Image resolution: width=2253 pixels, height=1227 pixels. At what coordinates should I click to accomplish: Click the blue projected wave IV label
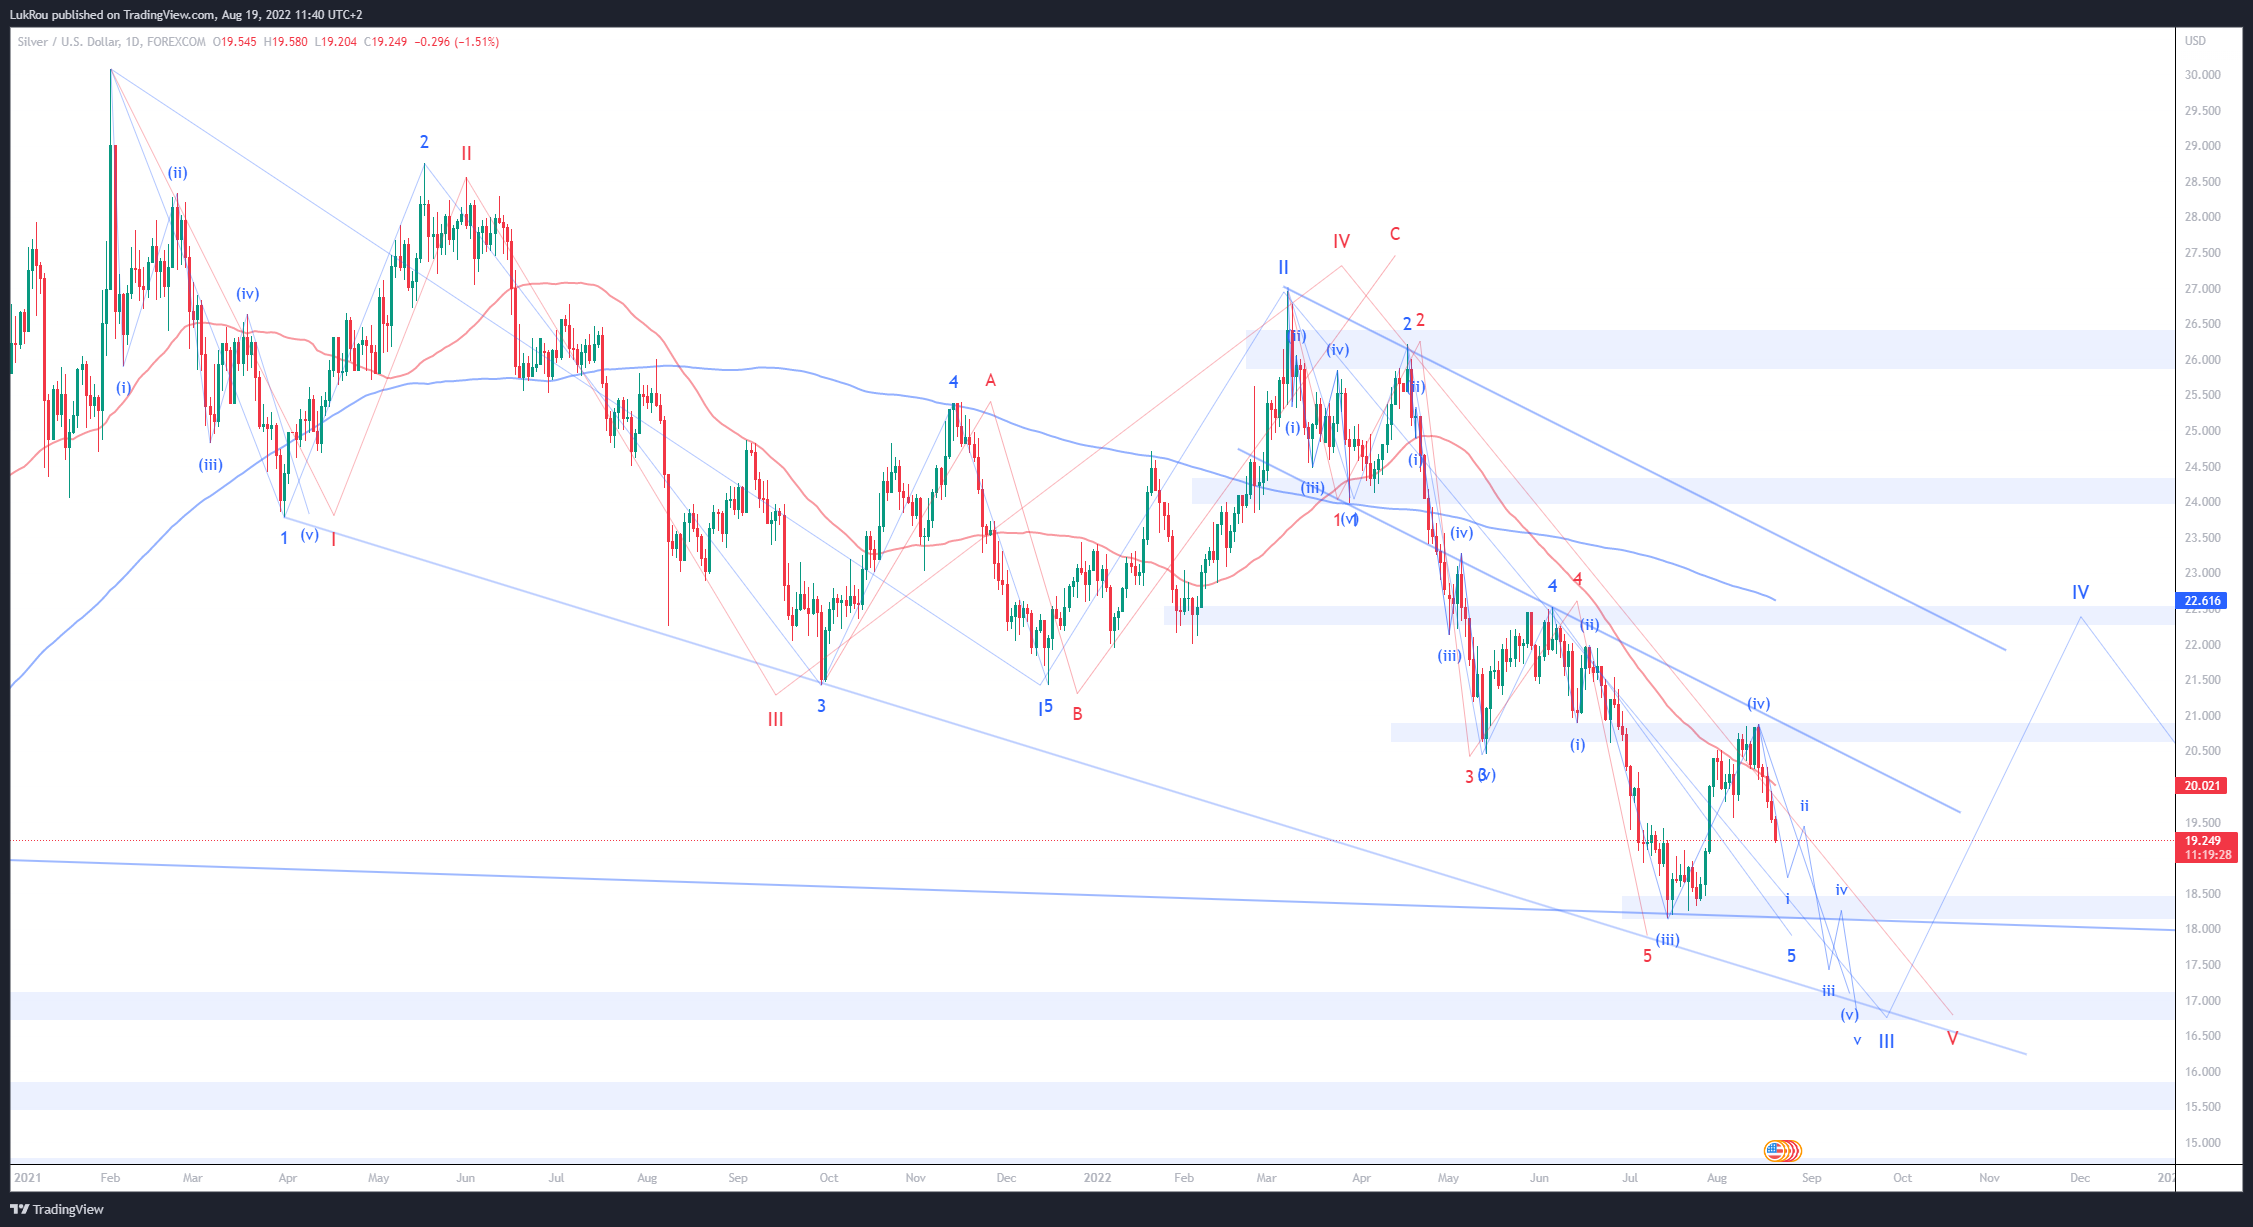tap(2080, 592)
